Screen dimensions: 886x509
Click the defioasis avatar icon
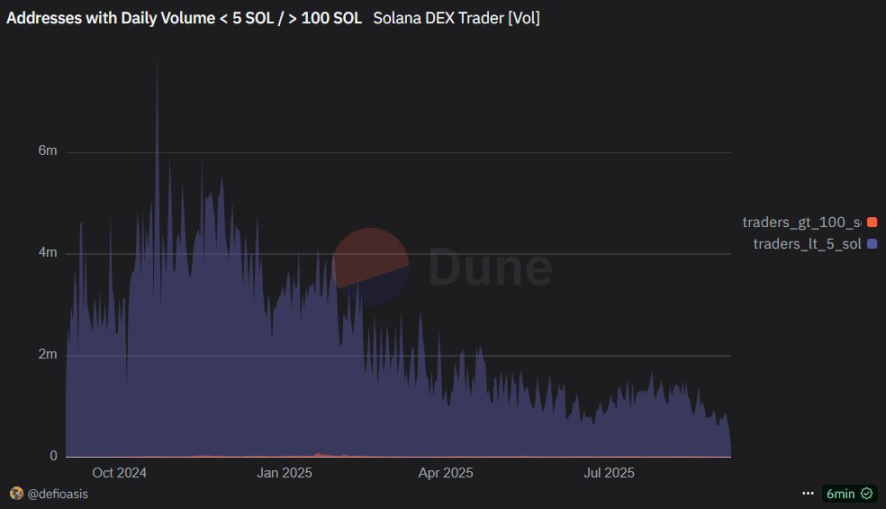click(16, 493)
